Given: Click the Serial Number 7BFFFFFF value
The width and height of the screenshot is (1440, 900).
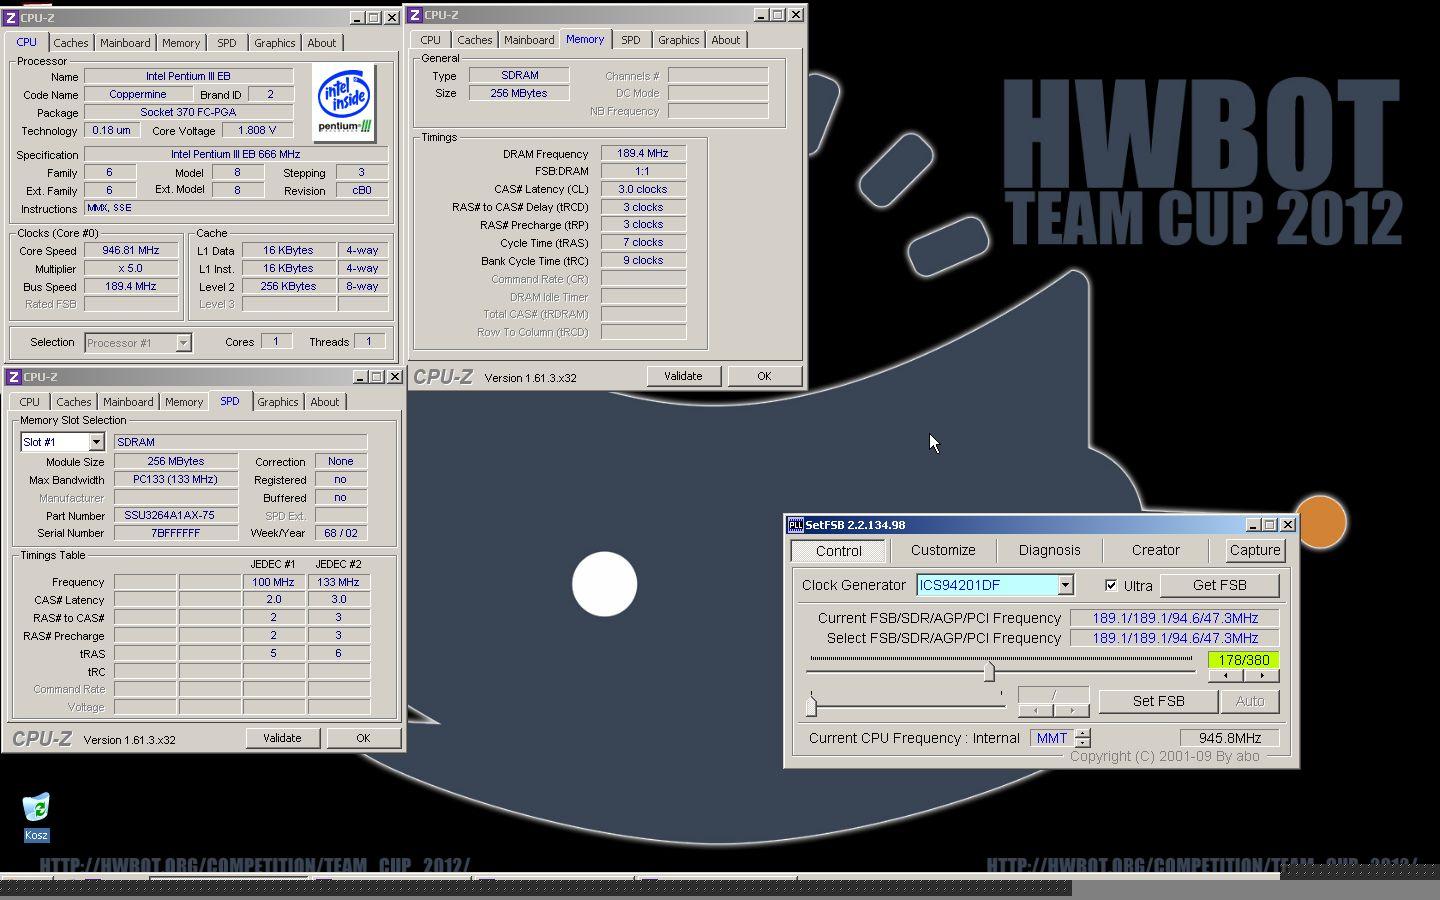Looking at the screenshot, I should [176, 533].
